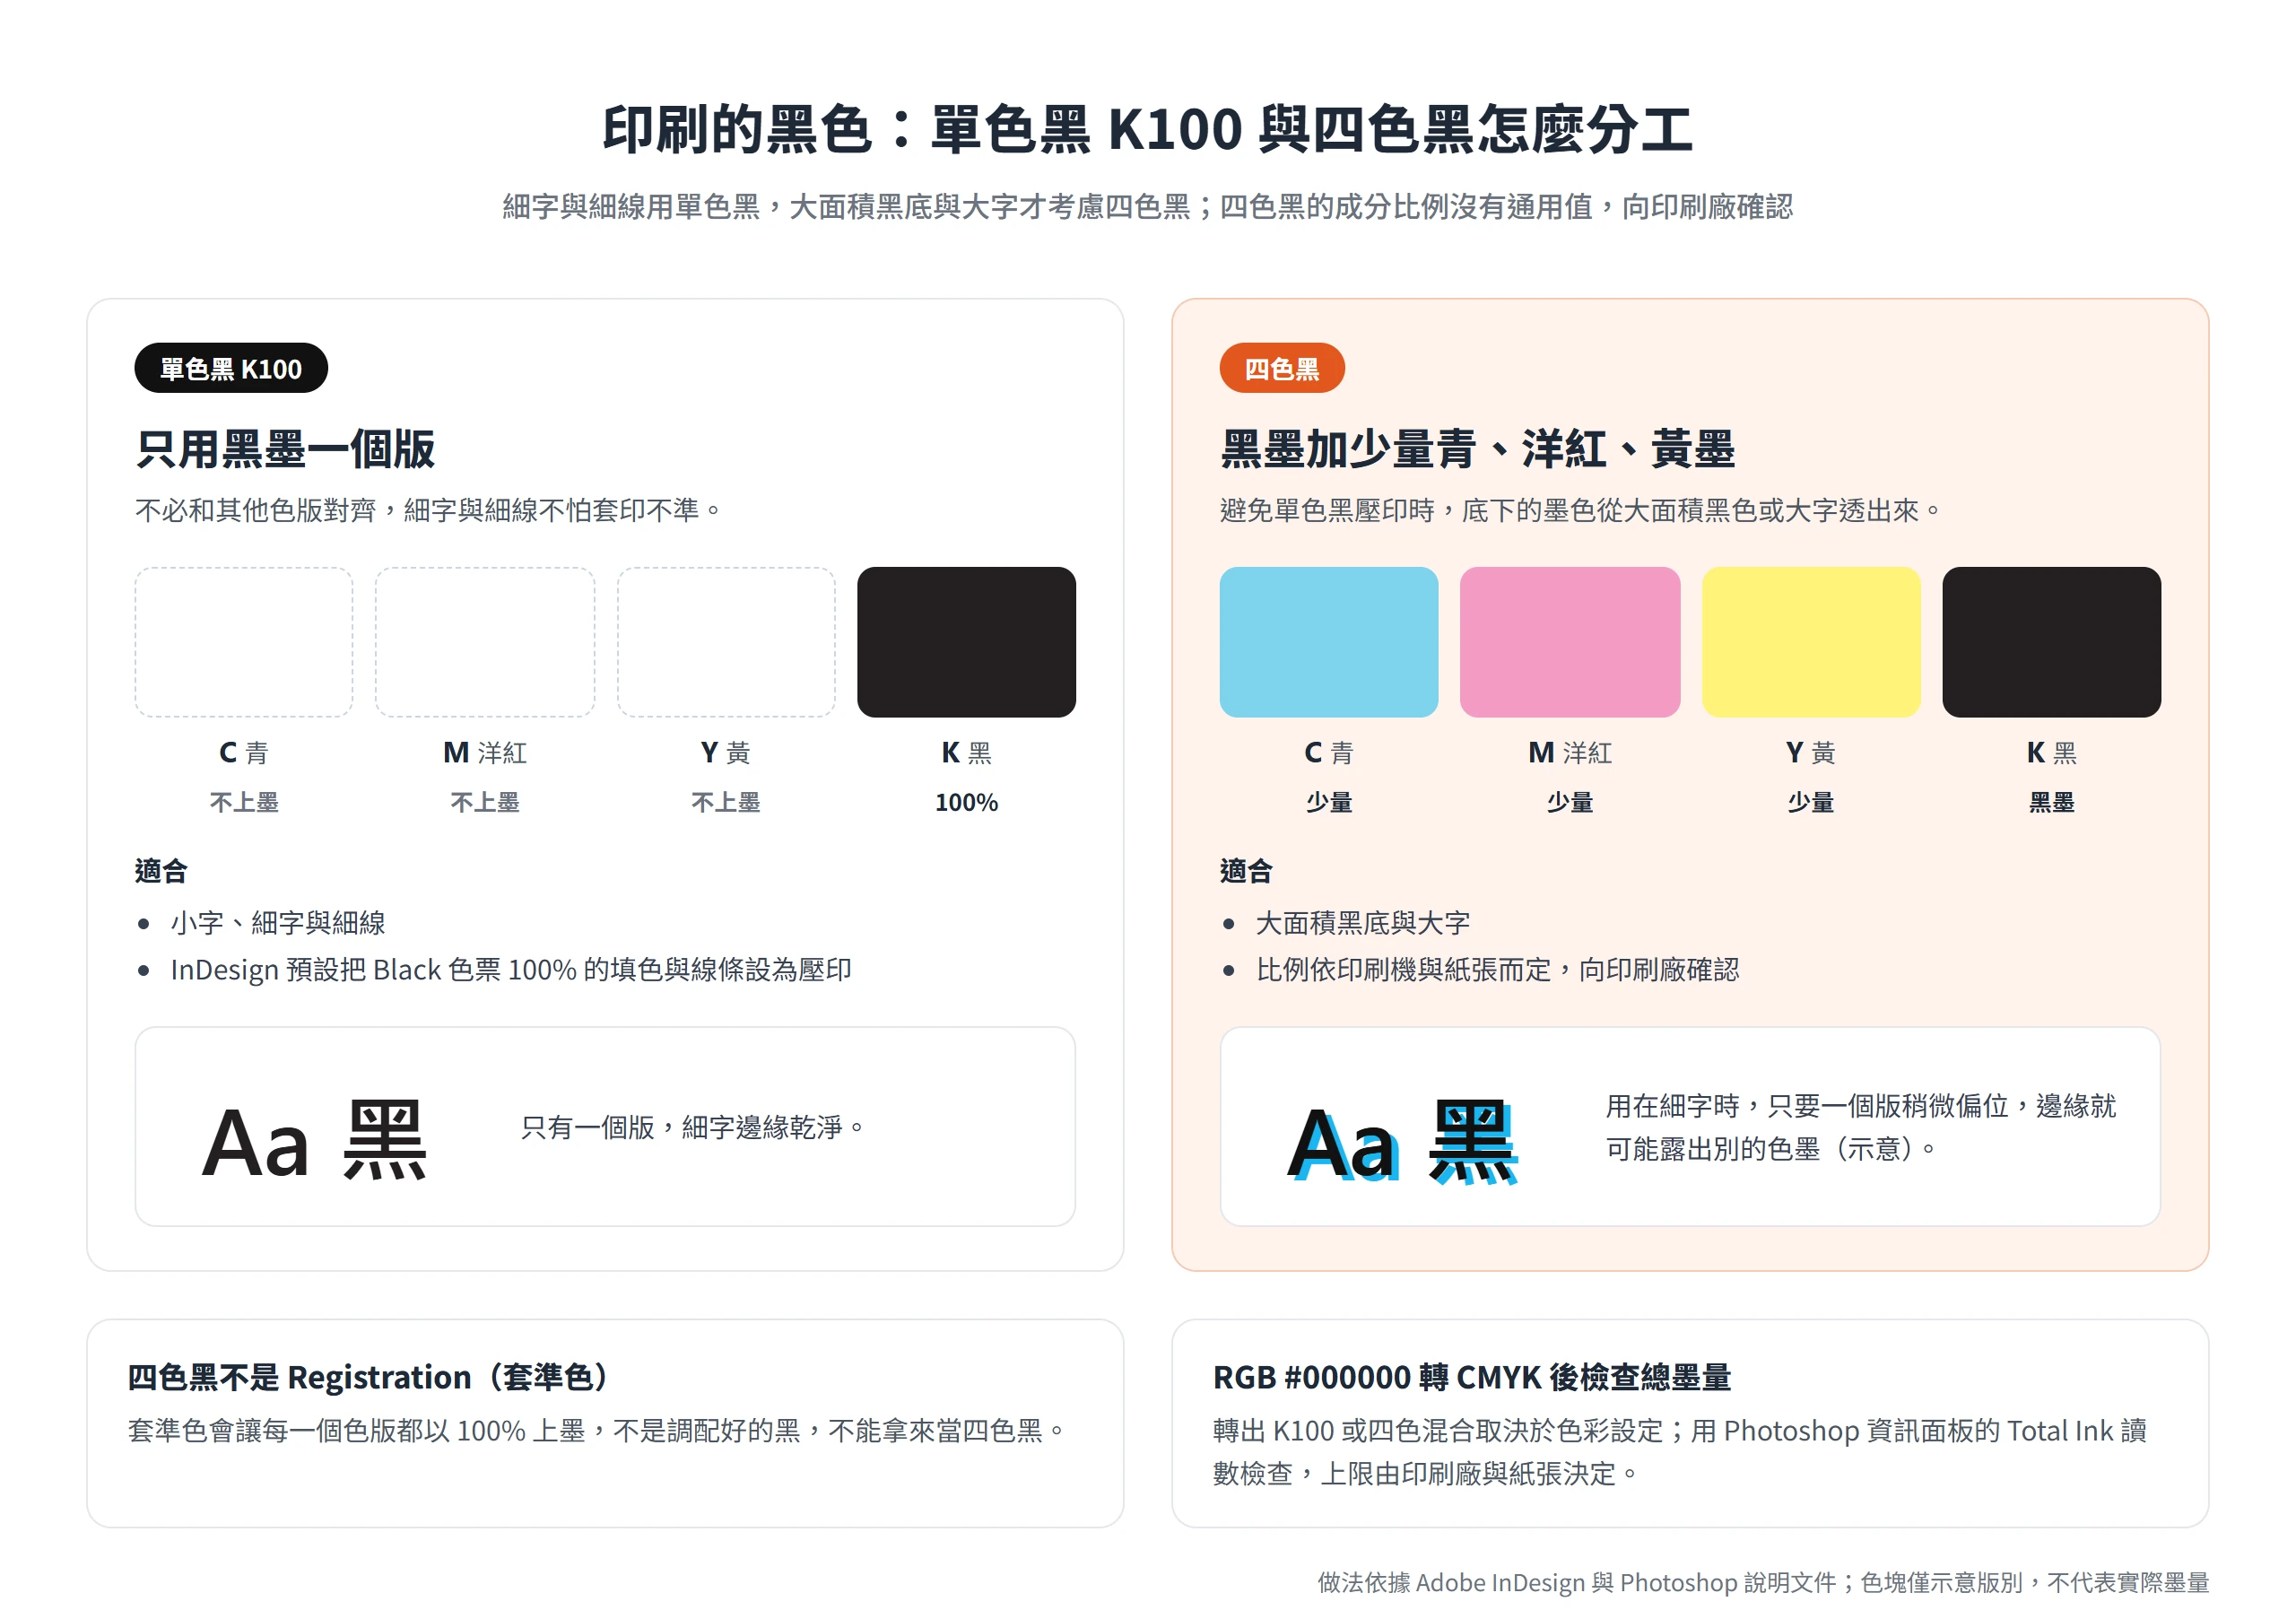Click caption 用在細字時，只要一個版稍微偏位
2296x1619 pixels.
coord(1860,1127)
